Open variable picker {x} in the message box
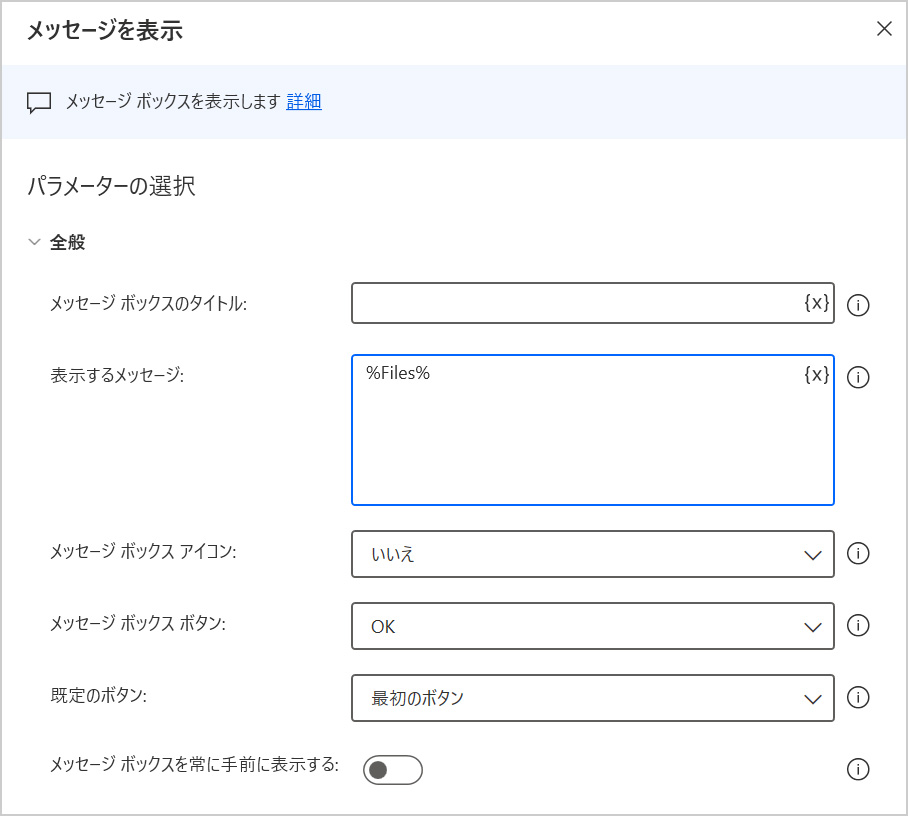908x816 pixels. tap(816, 374)
